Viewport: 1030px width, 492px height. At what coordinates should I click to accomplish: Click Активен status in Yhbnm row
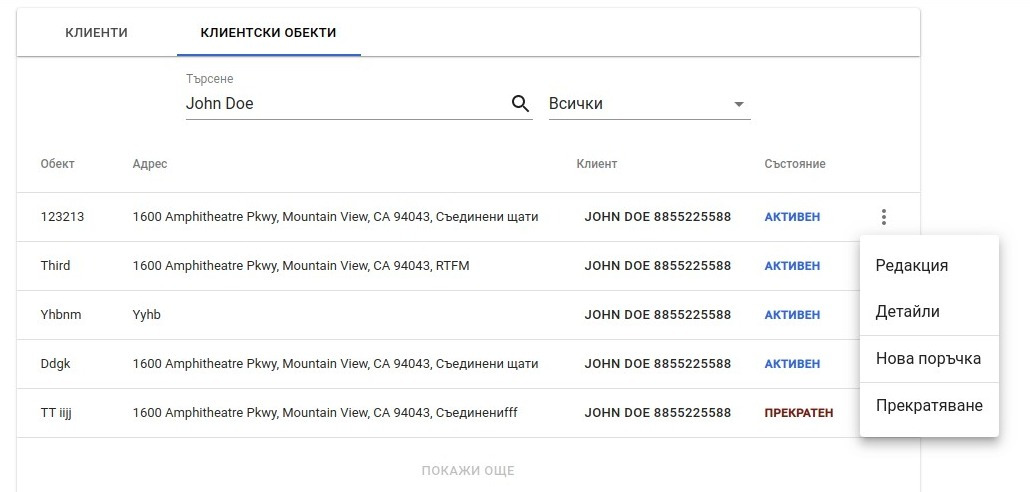(x=792, y=315)
